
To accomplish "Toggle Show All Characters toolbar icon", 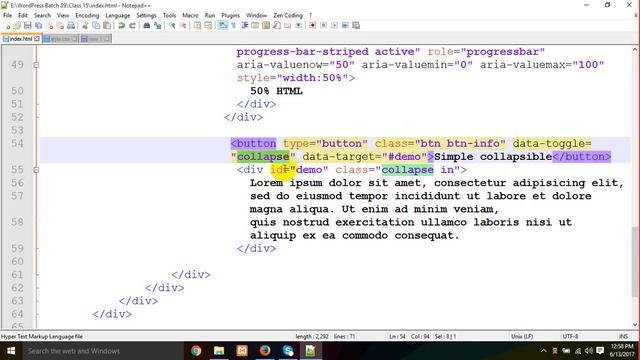I will [233, 25].
